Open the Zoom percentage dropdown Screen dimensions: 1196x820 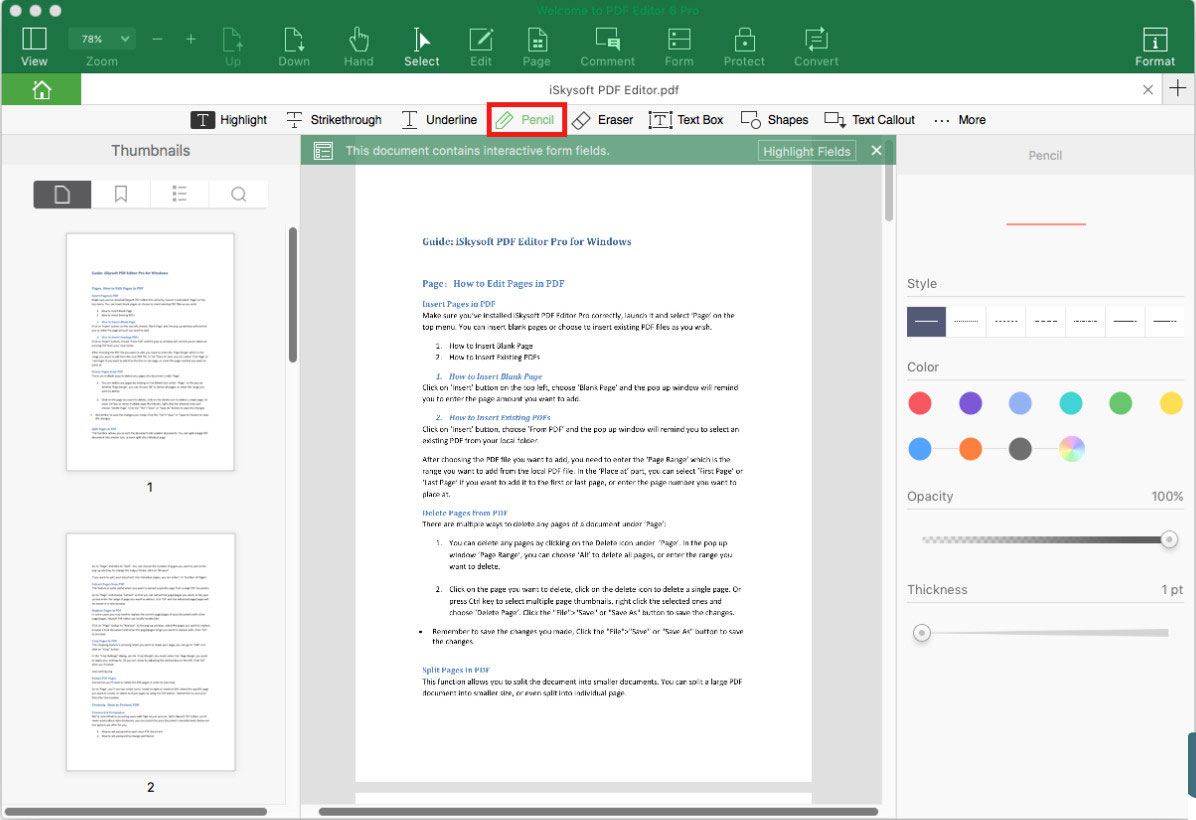(x=101, y=38)
